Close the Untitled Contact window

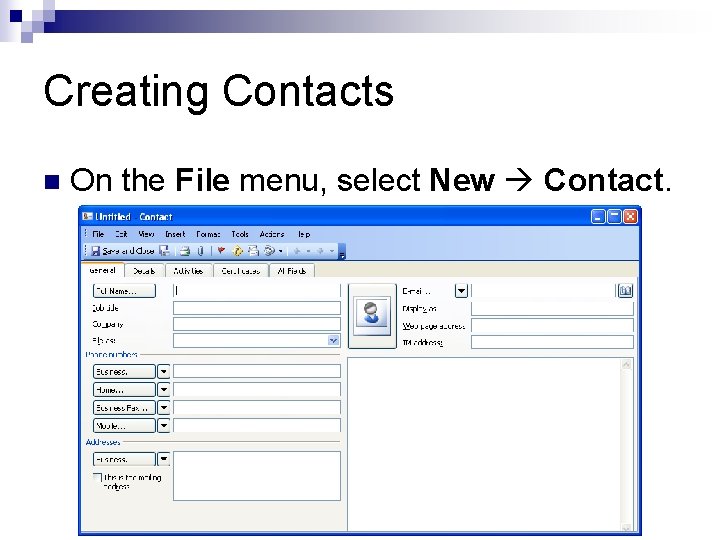tap(630, 216)
